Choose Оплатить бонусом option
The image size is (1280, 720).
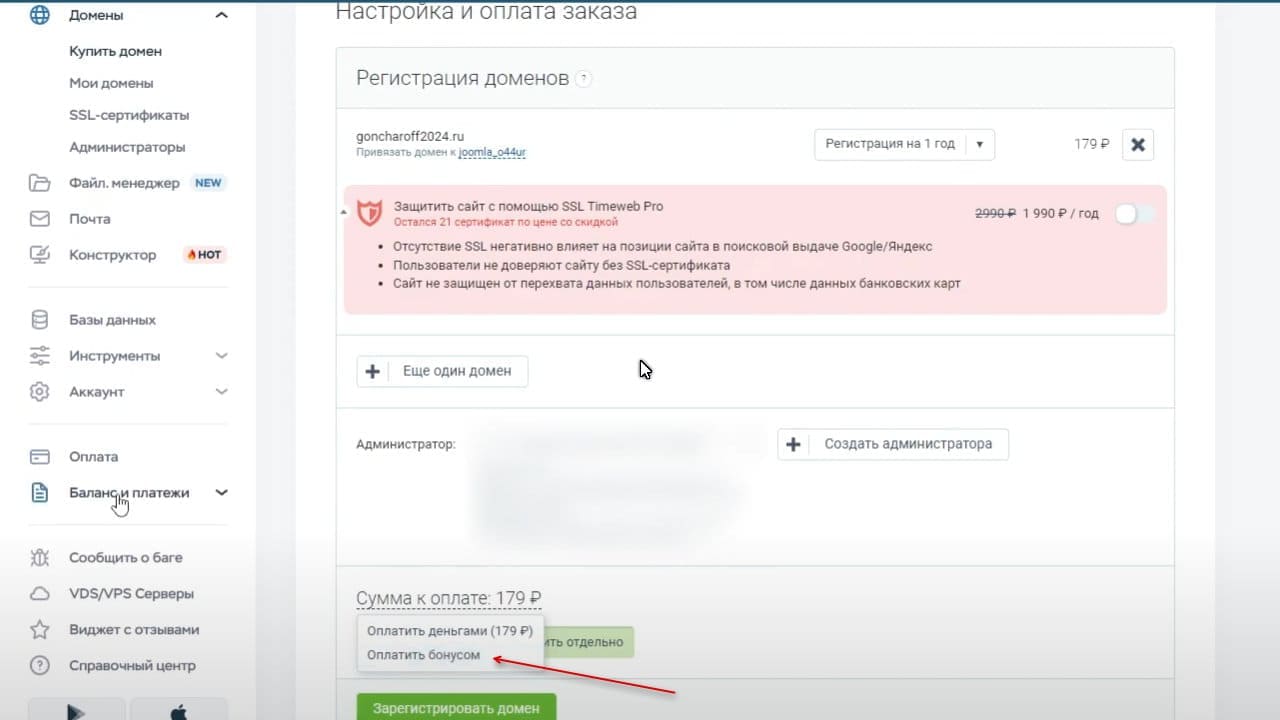[x=423, y=655]
